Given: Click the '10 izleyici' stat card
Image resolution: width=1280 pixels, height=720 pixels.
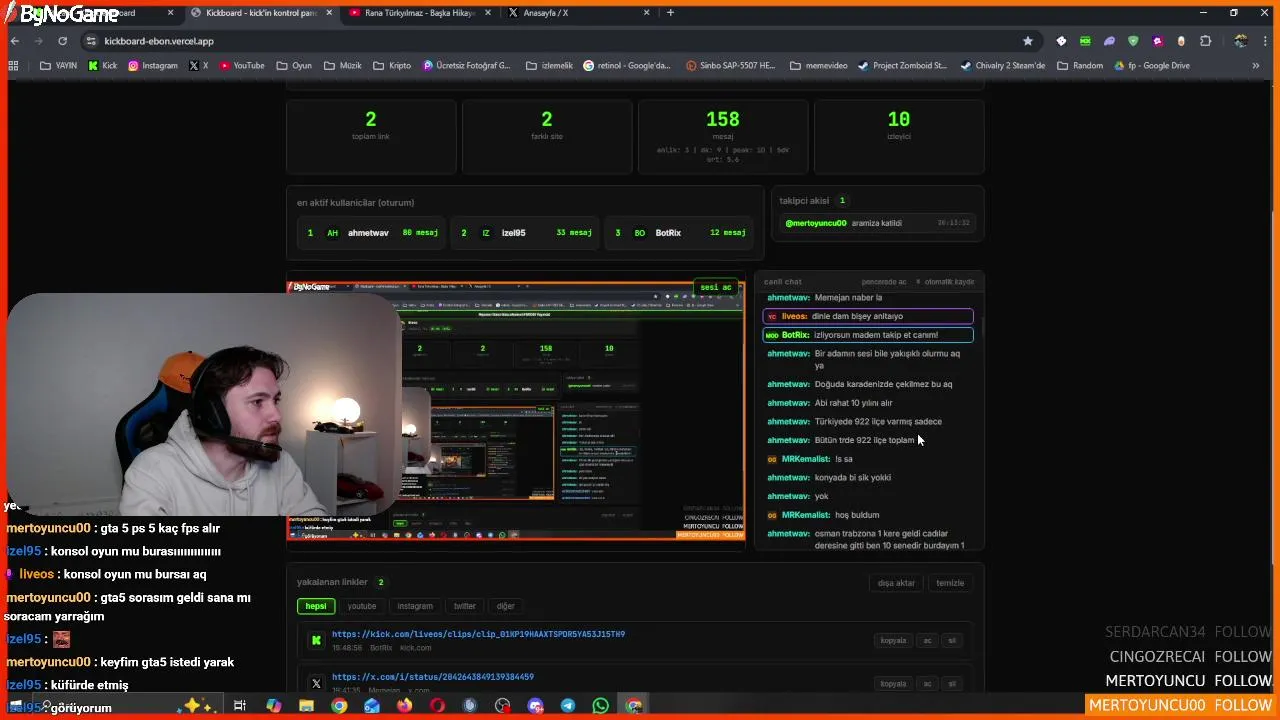Looking at the screenshot, I should tap(899, 136).
